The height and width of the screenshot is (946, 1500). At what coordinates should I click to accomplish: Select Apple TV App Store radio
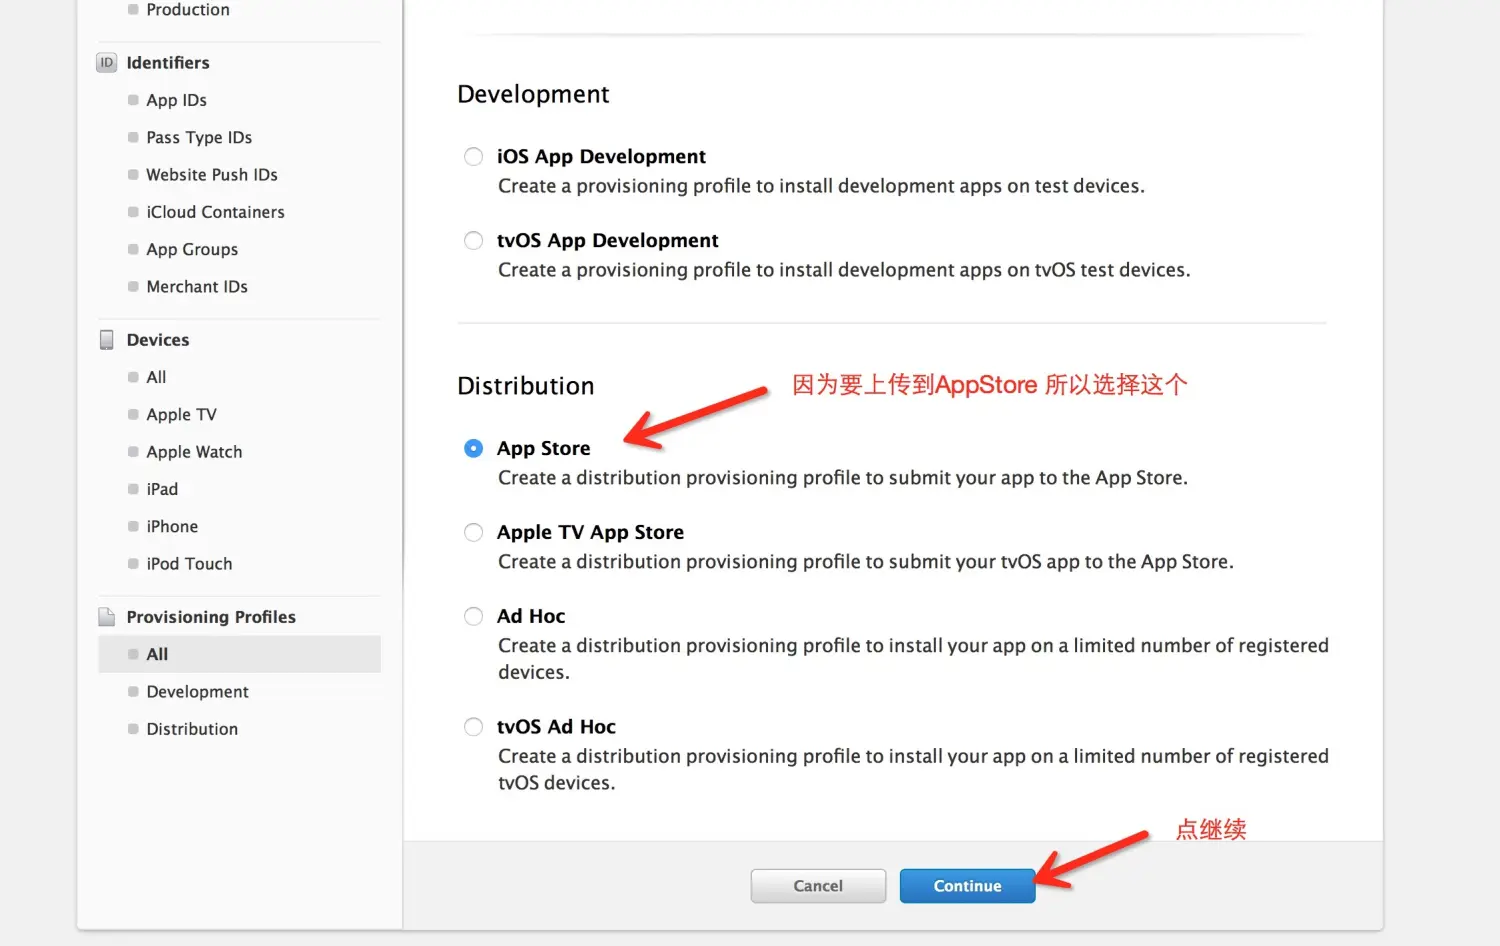[x=473, y=533]
